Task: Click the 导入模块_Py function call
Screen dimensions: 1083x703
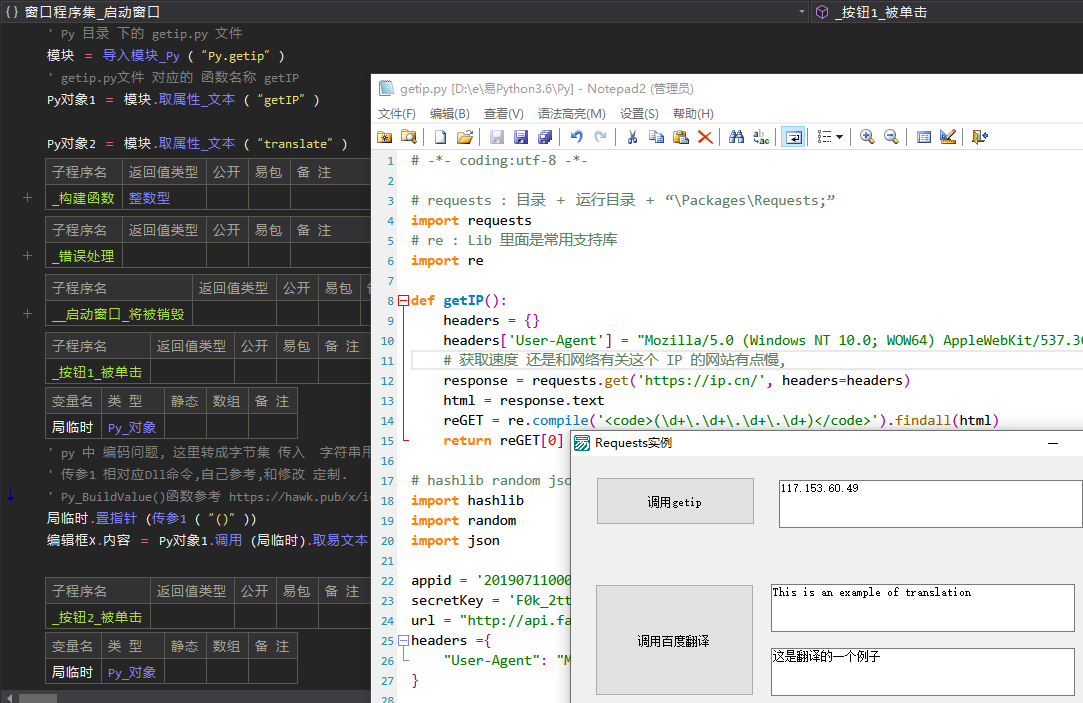Action: point(141,56)
